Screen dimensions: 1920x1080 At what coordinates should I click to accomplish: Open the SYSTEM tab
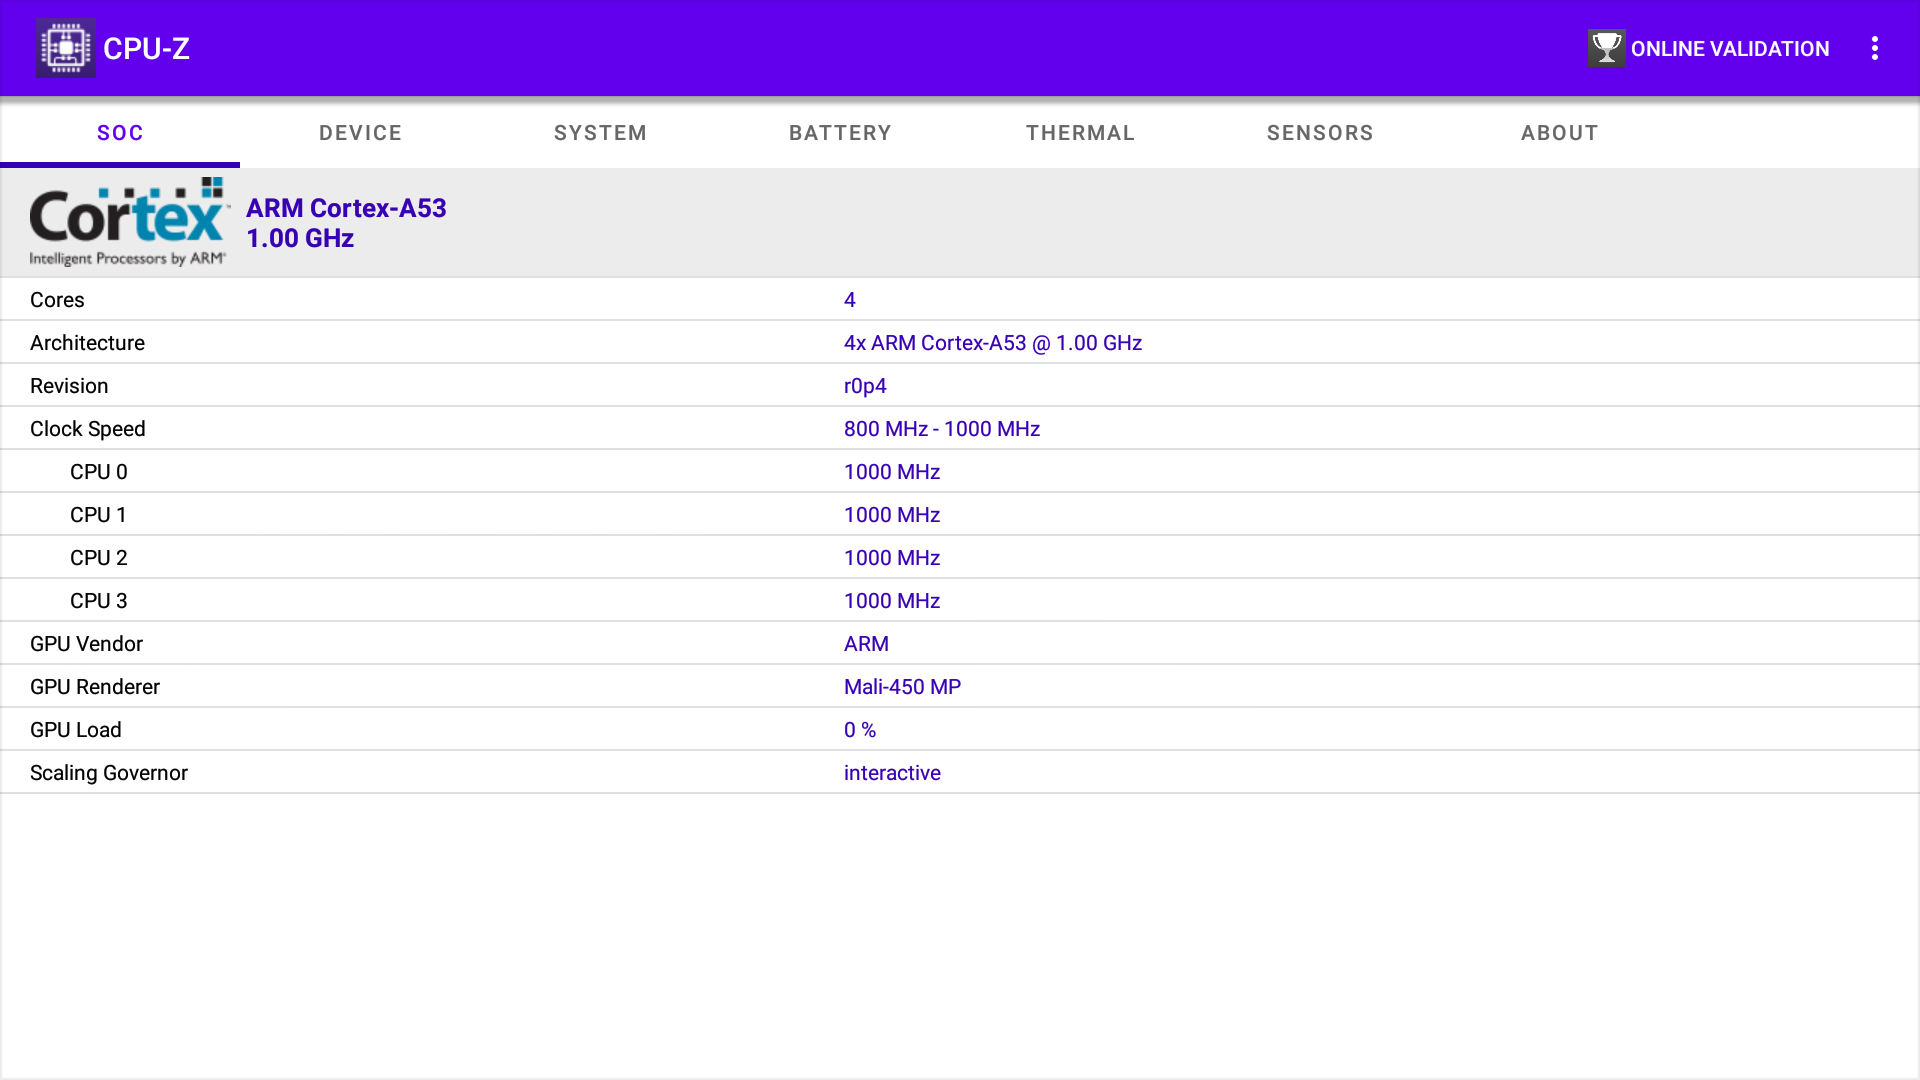coord(600,133)
